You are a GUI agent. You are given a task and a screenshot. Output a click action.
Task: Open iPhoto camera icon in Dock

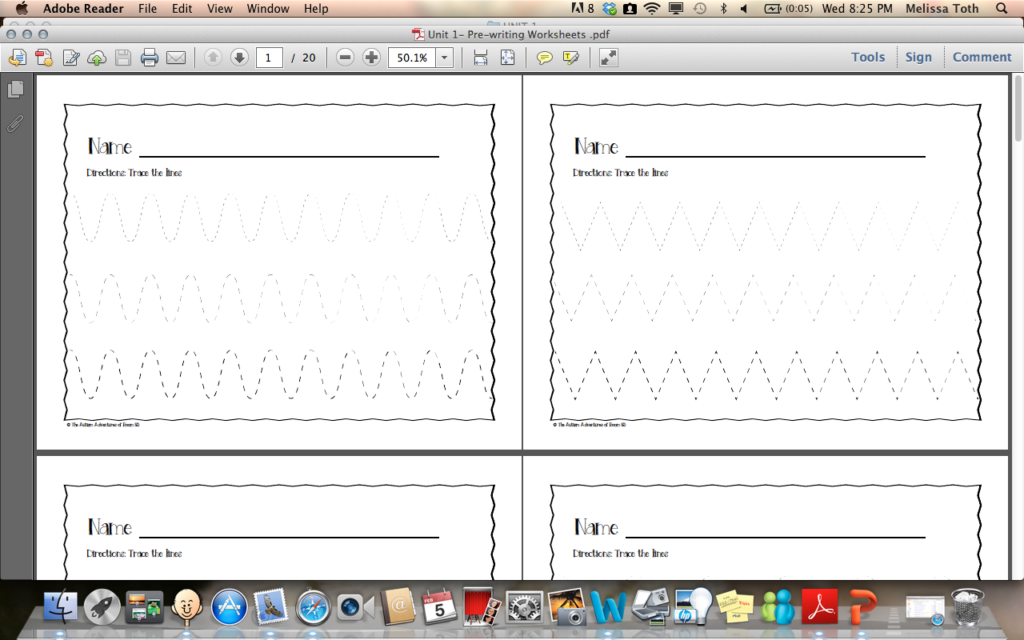coord(566,607)
